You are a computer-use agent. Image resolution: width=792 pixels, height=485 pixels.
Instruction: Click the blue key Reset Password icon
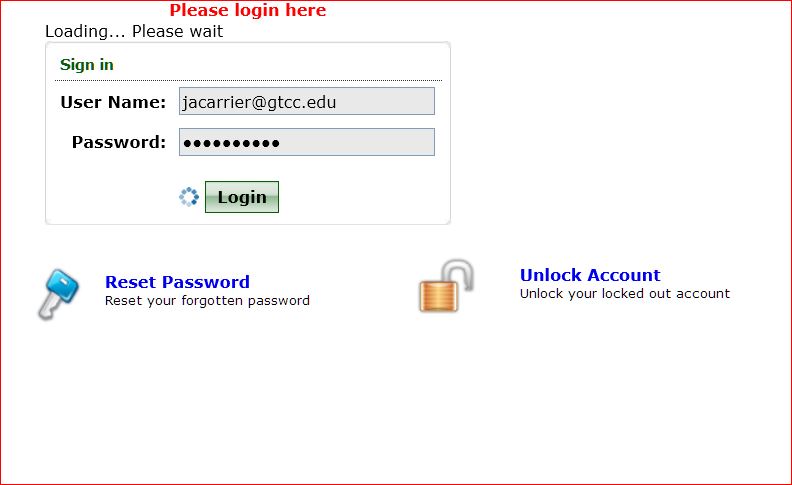tap(59, 294)
